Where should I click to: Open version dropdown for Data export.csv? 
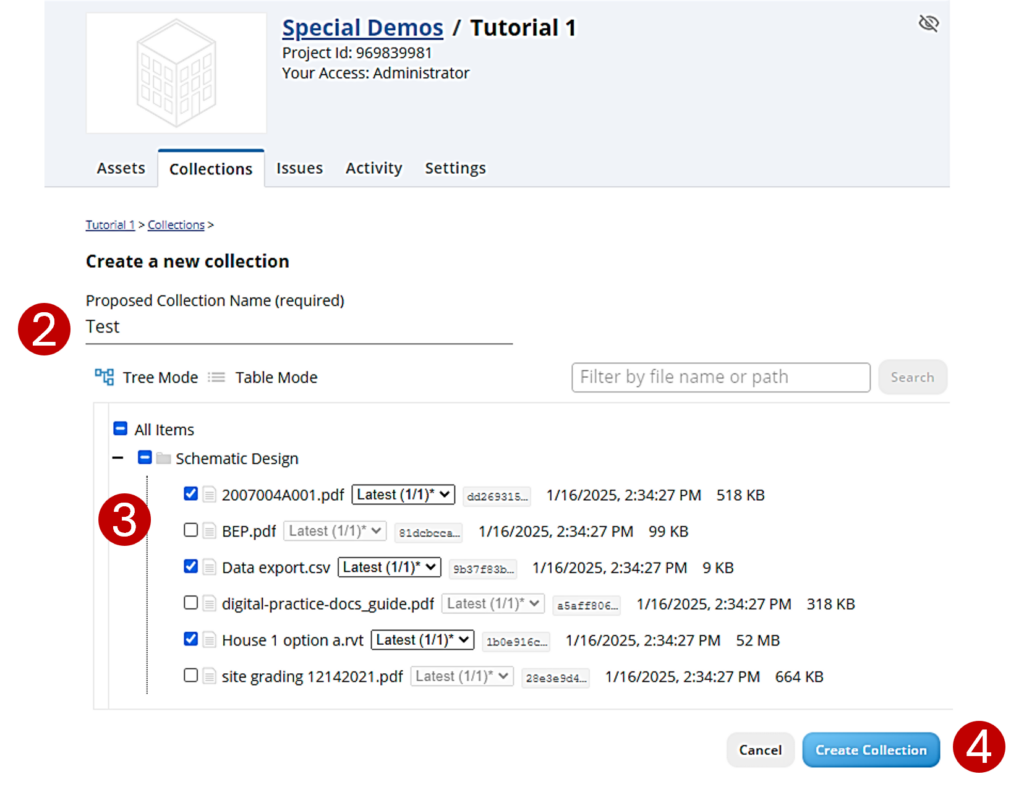coord(389,567)
